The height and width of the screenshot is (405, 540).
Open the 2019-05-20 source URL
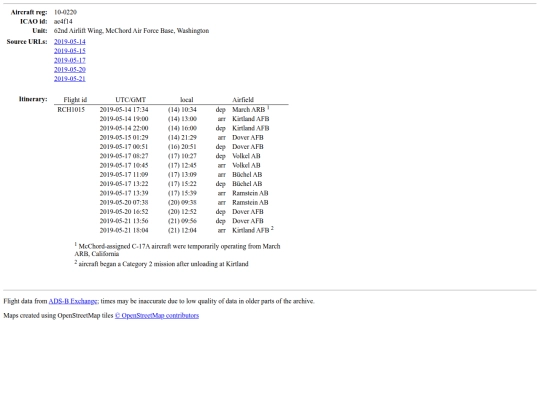coord(70,70)
